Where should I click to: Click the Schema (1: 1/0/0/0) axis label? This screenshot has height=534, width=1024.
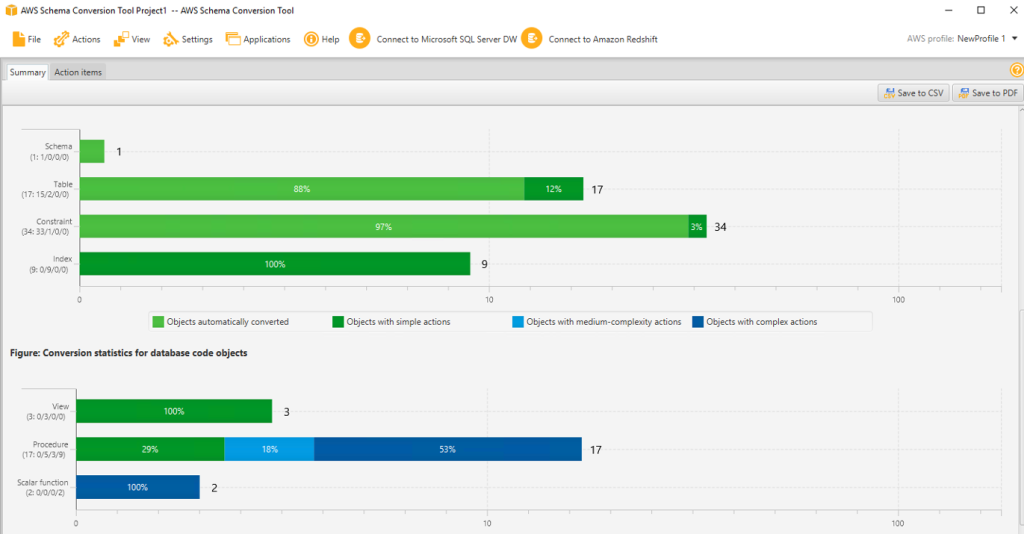(x=50, y=151)
